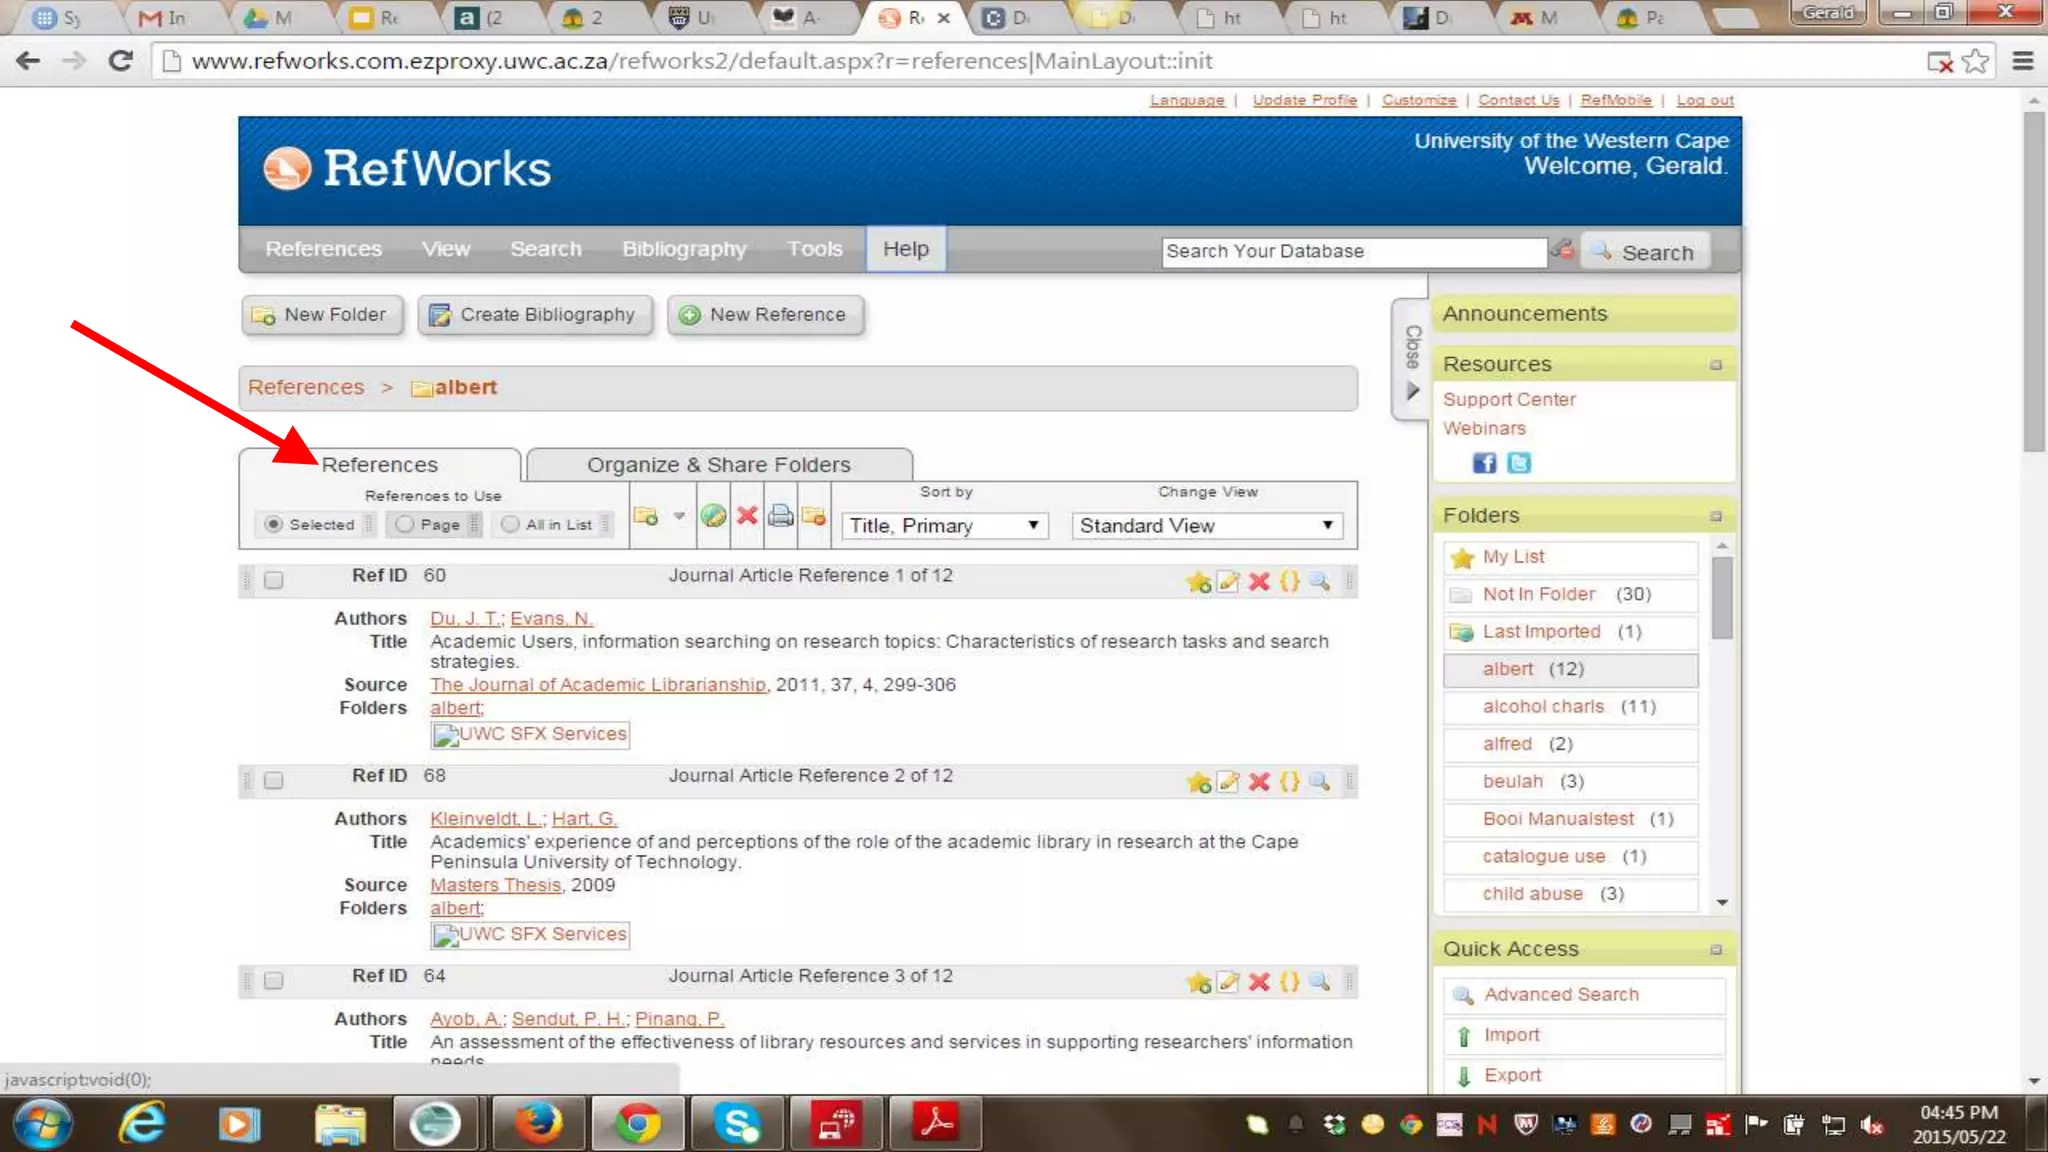Open the Bibliography menu
This screenshot has width=2048, height=1152.
click(684, 249)
